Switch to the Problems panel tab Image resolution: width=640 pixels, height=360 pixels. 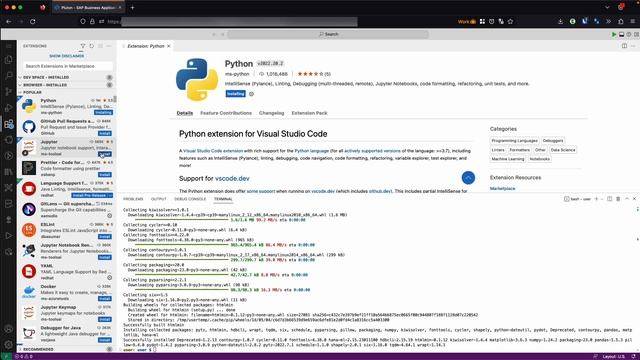click(x=133, y=199)
